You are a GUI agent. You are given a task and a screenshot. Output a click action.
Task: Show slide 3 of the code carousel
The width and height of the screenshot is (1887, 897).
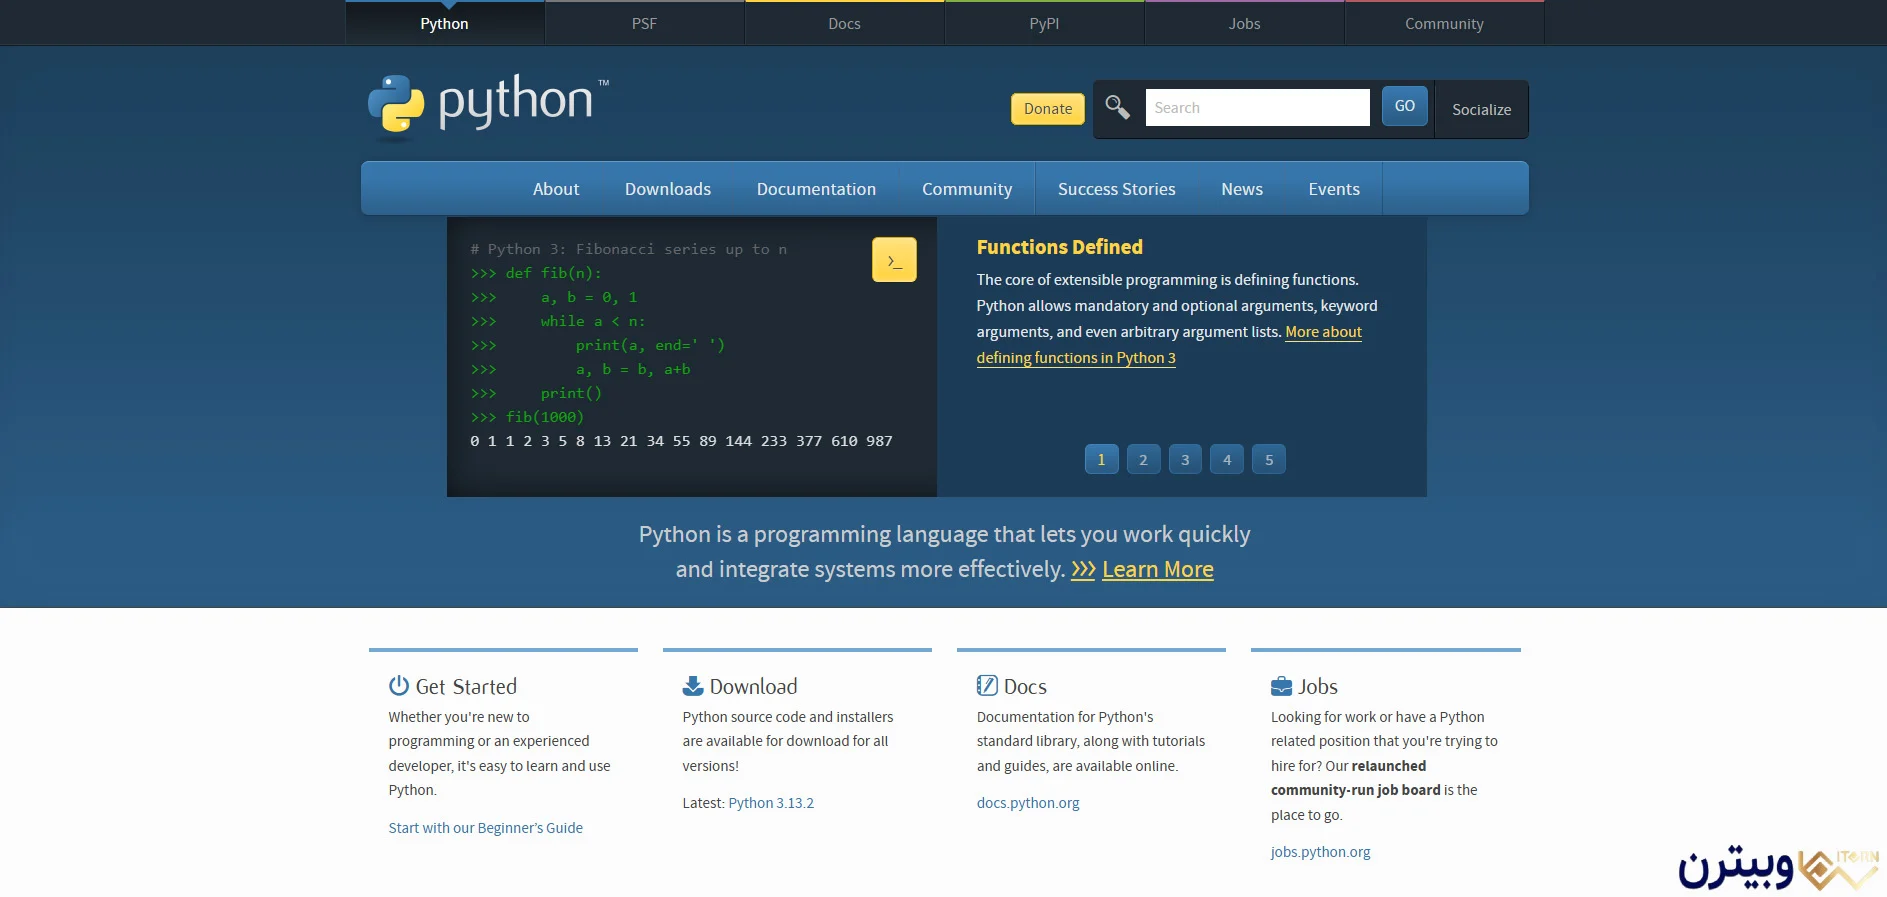pyautogui.click(x=1185, y=460)
